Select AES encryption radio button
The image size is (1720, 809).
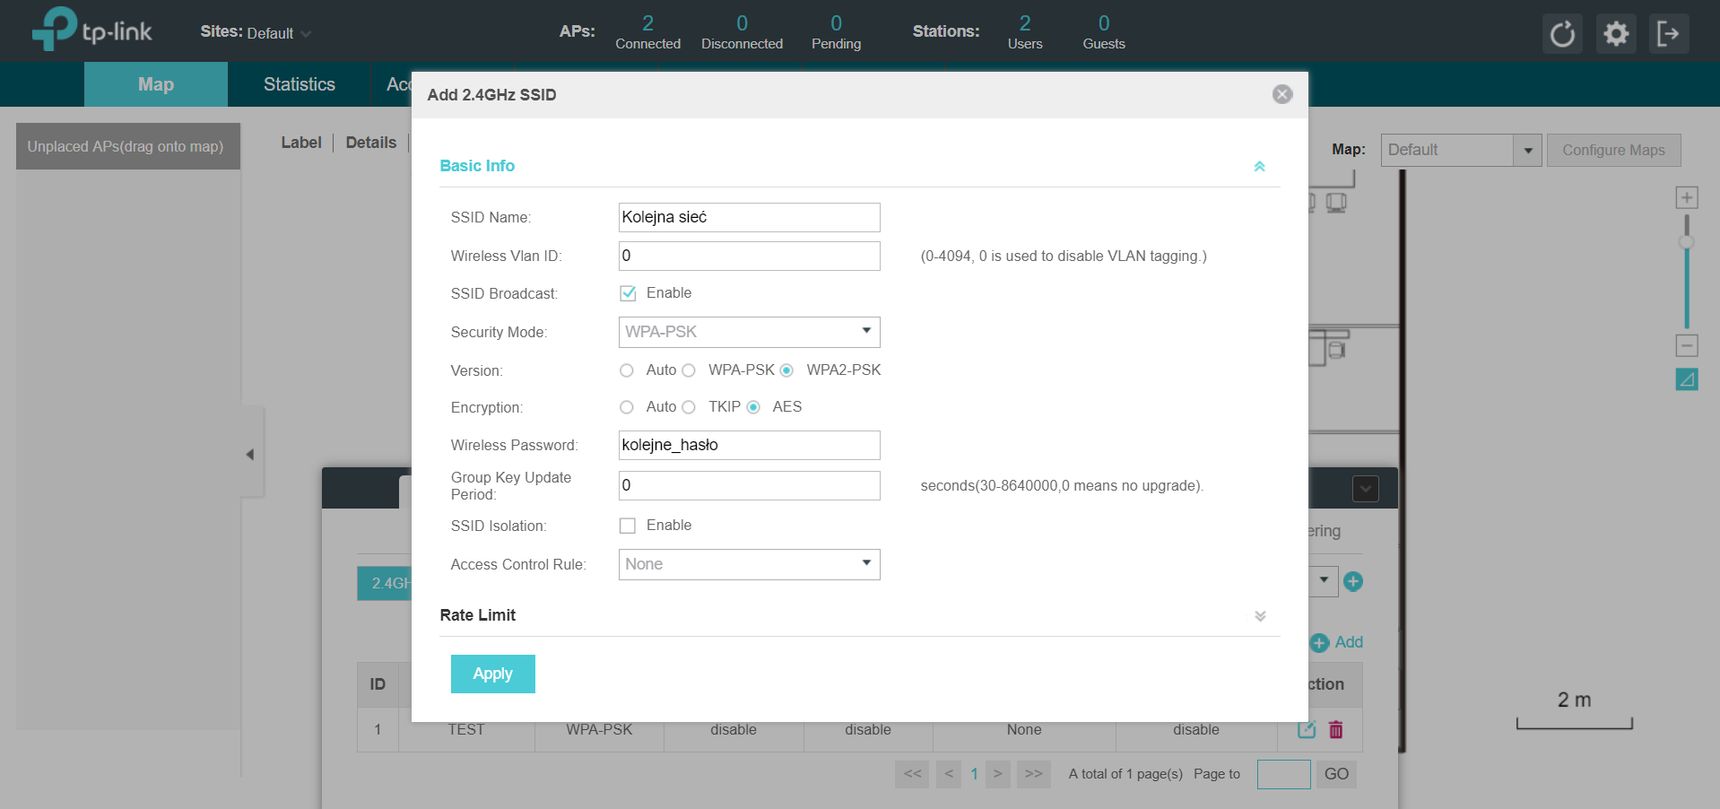pyautogui.click(x=753, y=407)
